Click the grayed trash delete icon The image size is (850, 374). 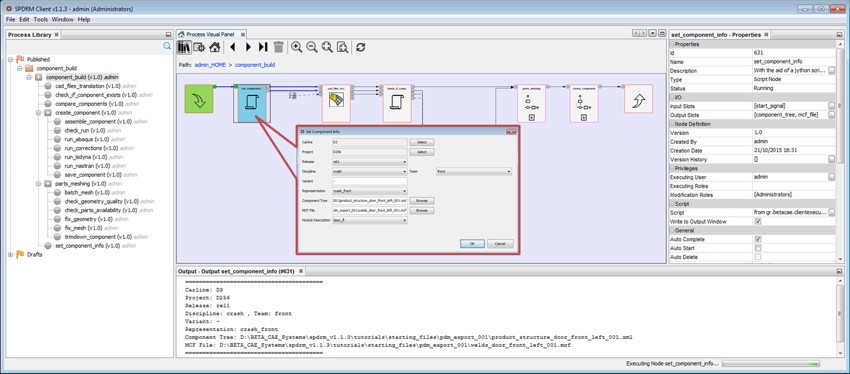point(279,47)
